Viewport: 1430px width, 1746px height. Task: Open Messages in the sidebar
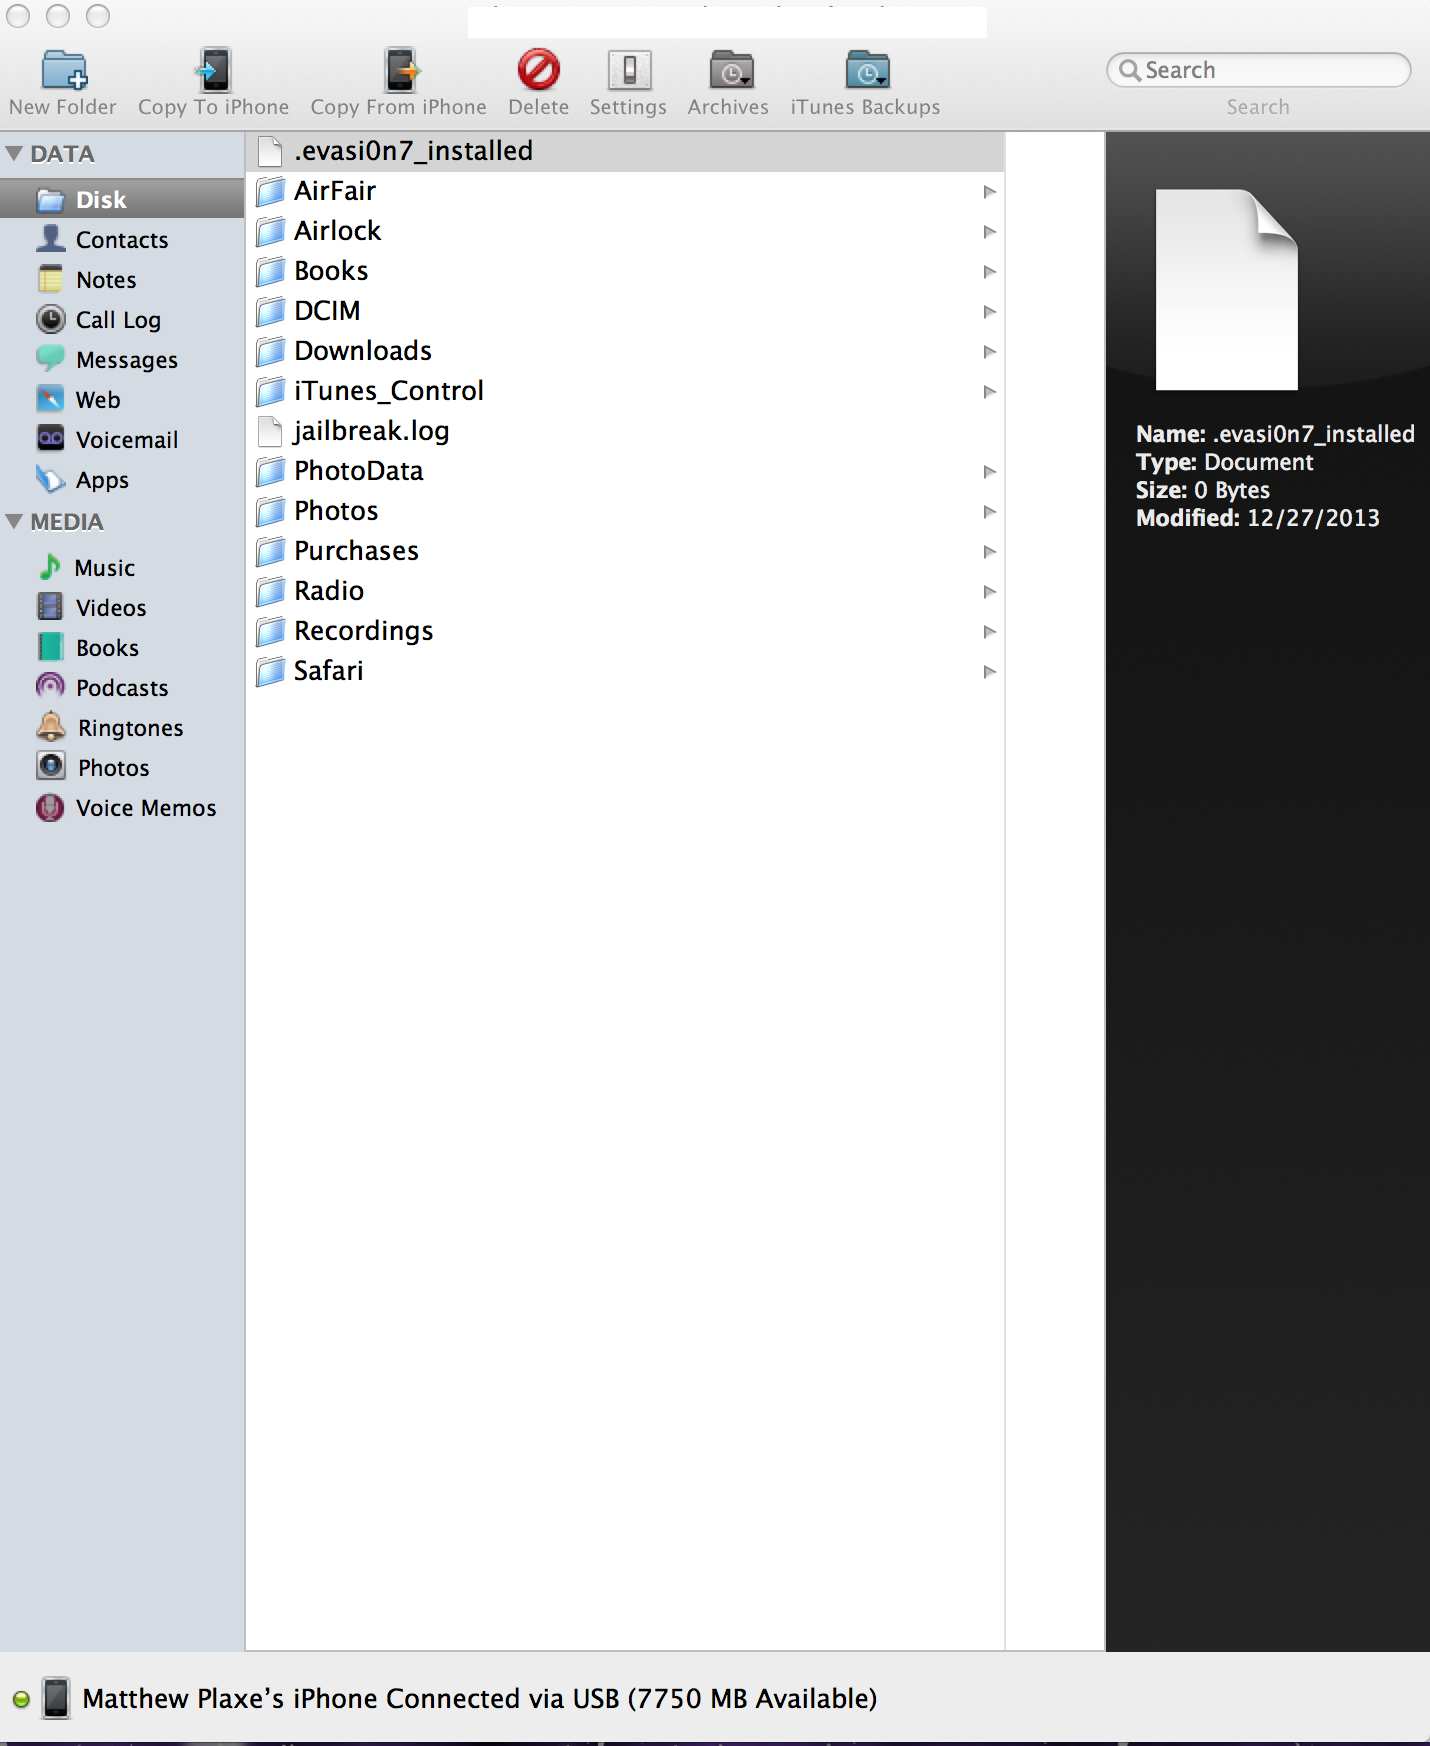pos(122,359)
